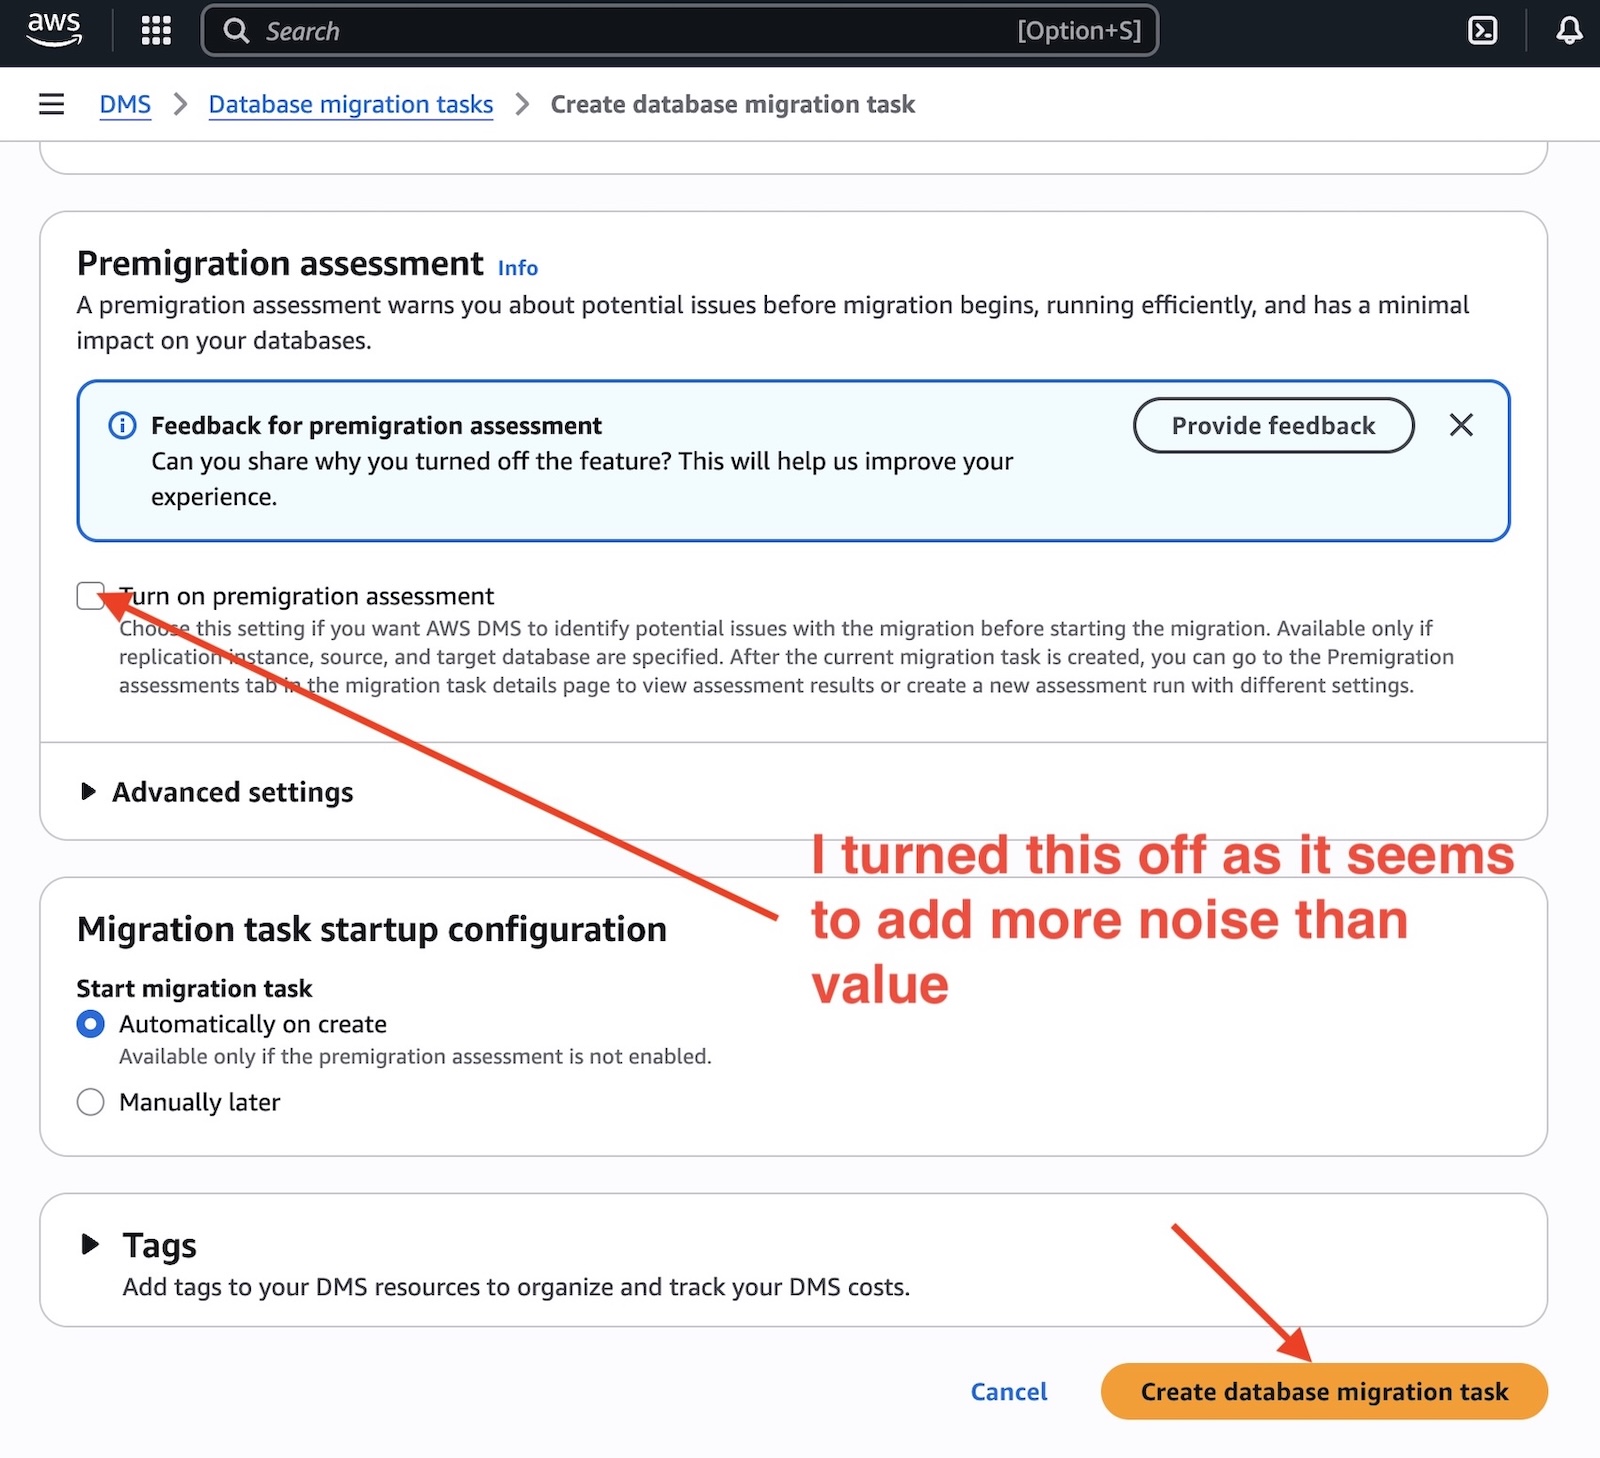Click the Provide feedback button
The image size is (1600, 1458).
pyautogui.click(x=1273, y=425)
